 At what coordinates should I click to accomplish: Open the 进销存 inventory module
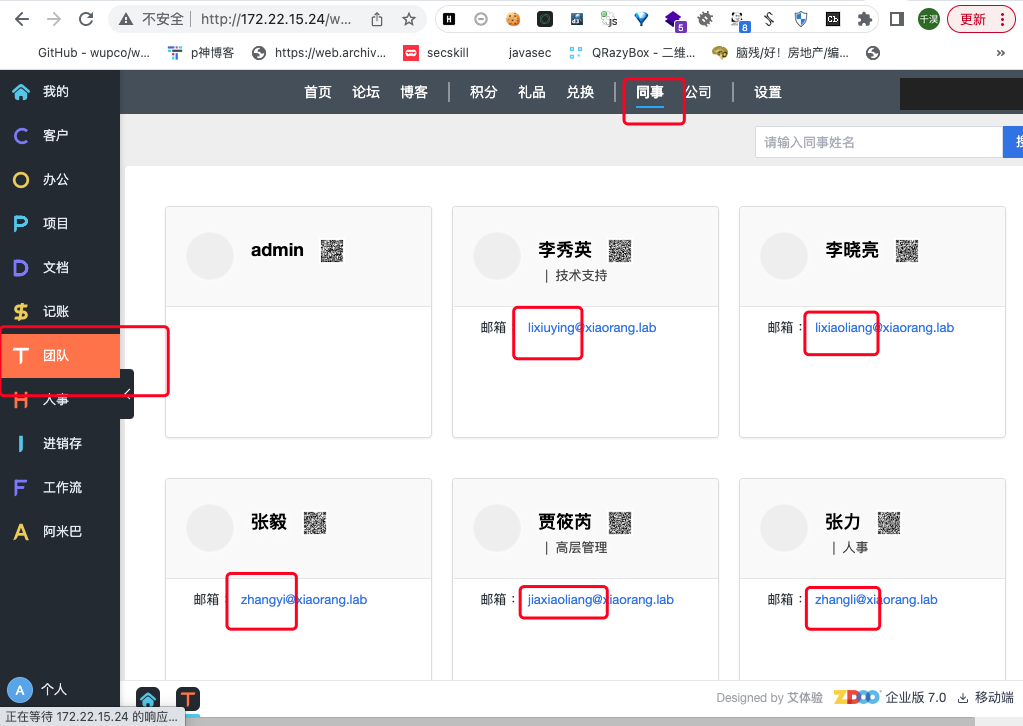click(x=59, y=444)
